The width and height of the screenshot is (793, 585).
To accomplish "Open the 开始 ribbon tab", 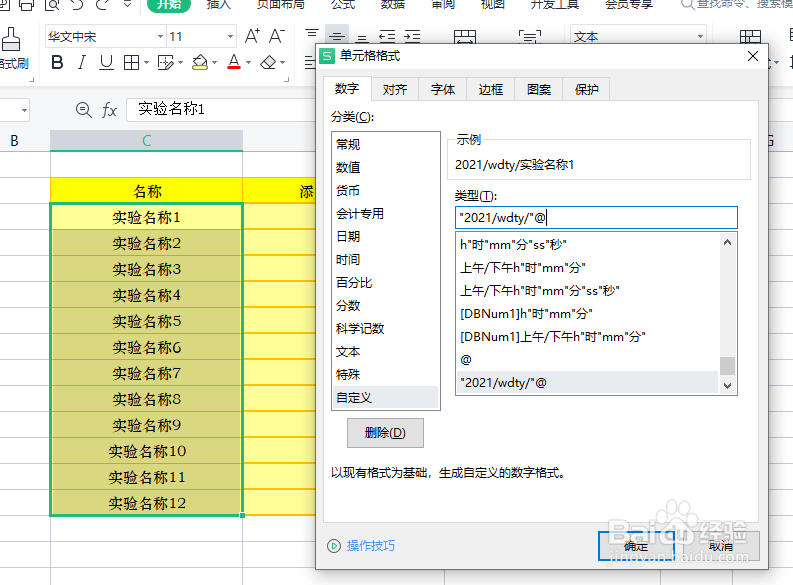I will click(169, 5).
